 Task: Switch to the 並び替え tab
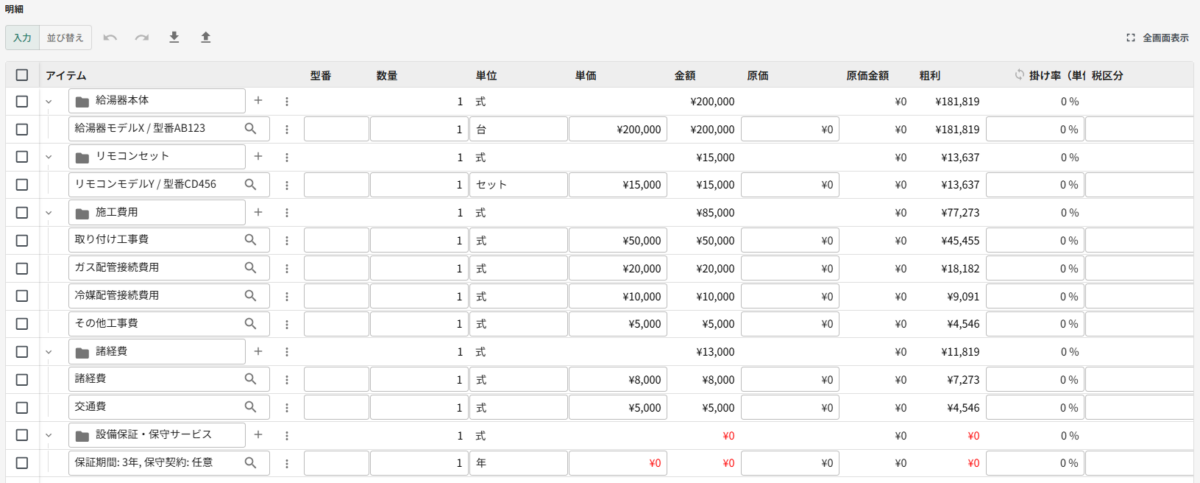click(68, 38)
